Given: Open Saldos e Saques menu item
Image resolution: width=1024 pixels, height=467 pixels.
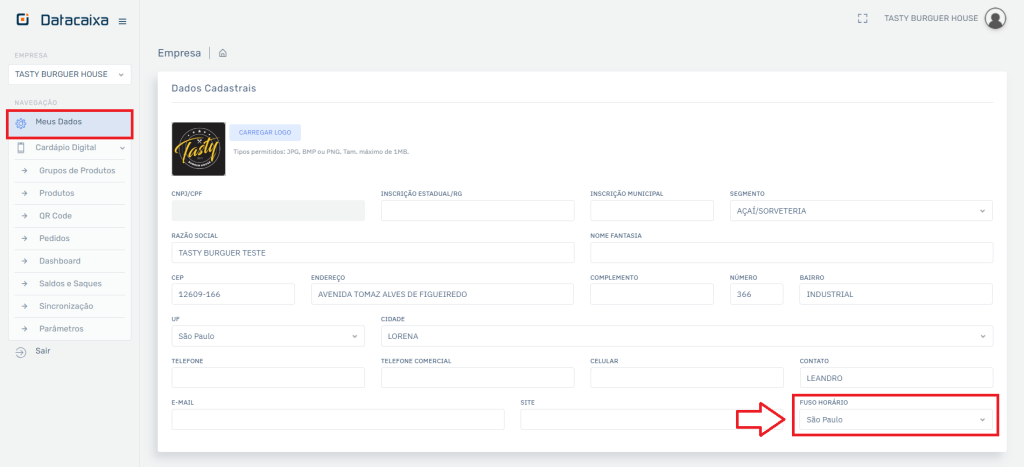Looking at the screenshot, I should coord(70,284).
